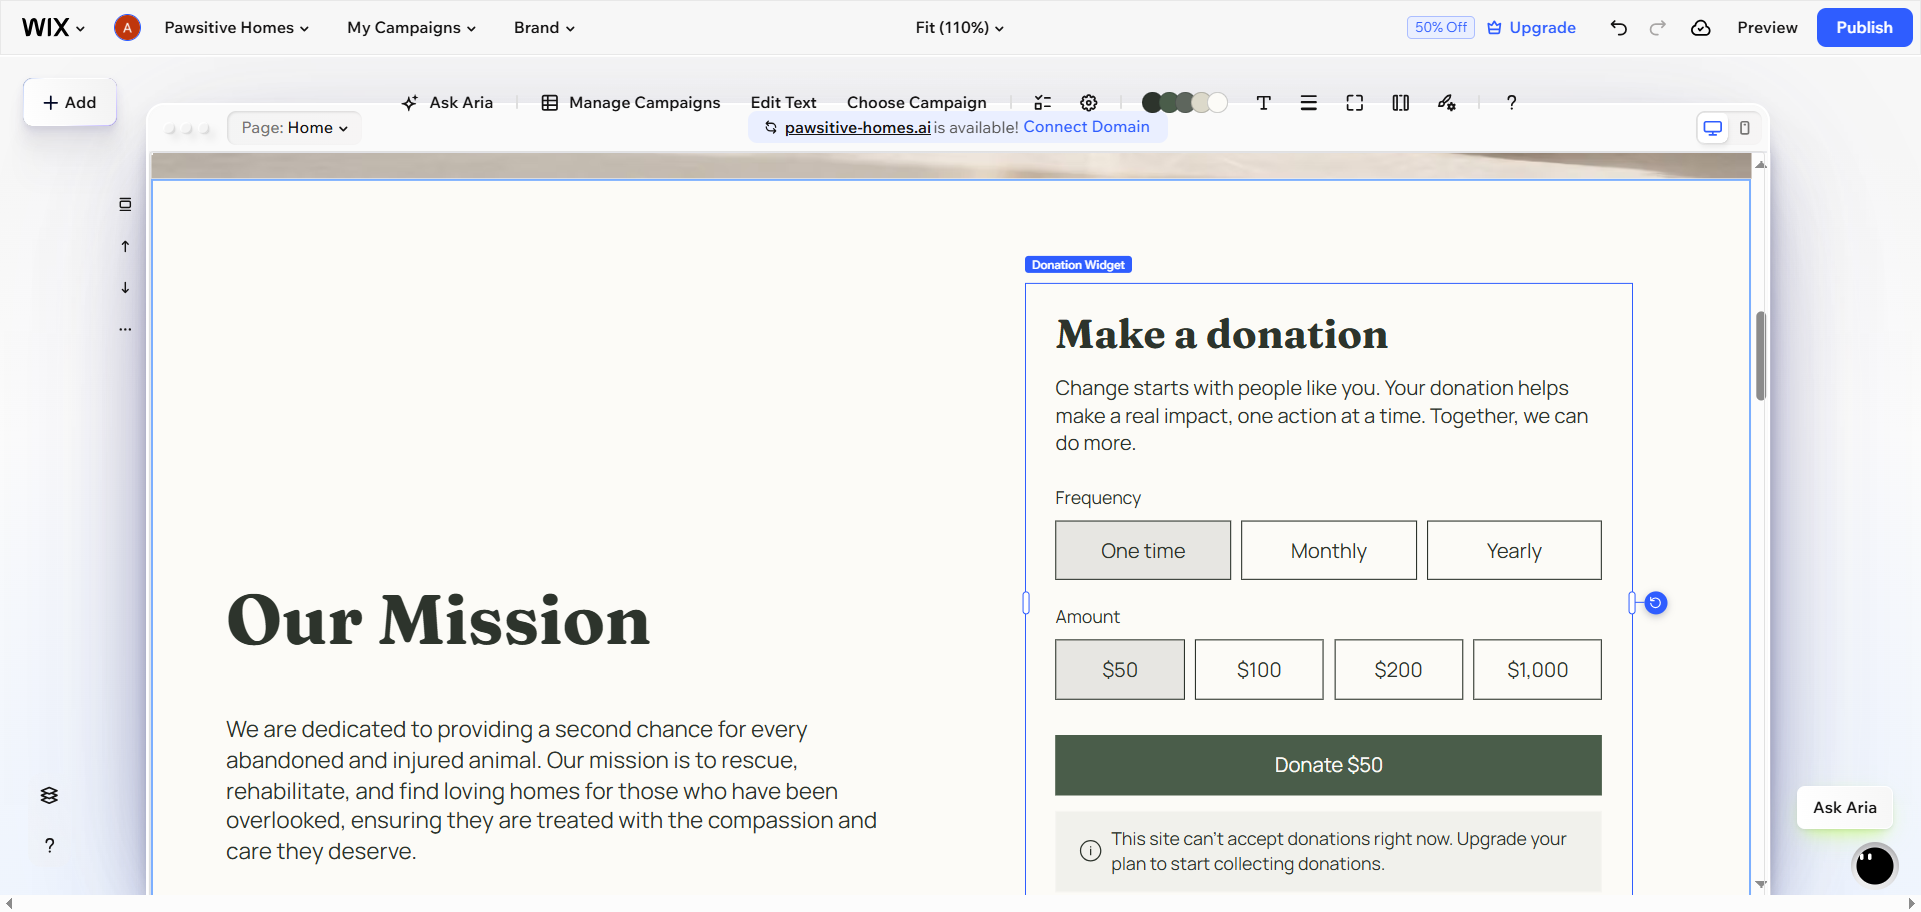1921x912 pixels.
Task: Open the layers panel icon
Action: 49,795
